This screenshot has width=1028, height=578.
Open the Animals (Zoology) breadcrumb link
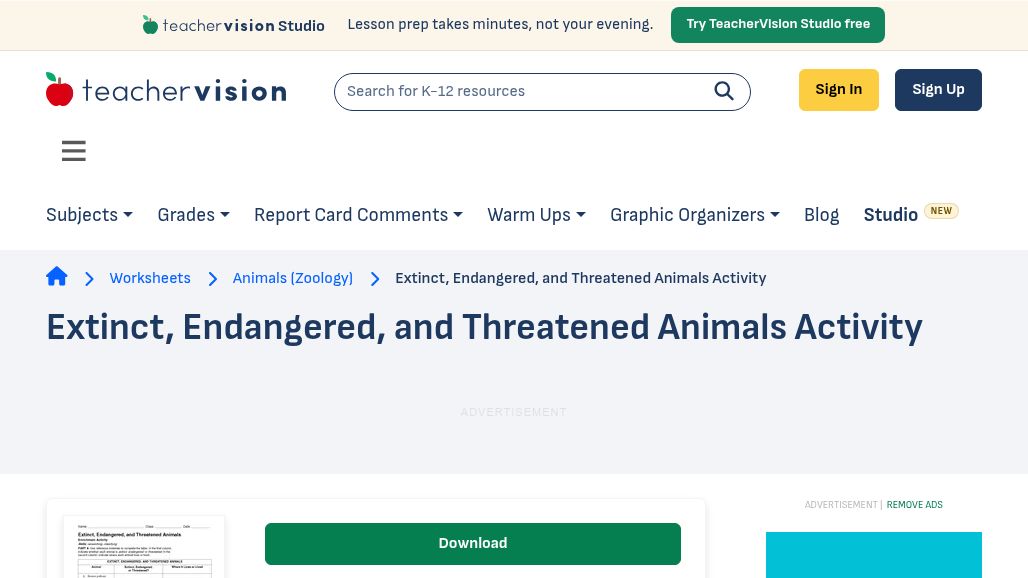(292, 278)
